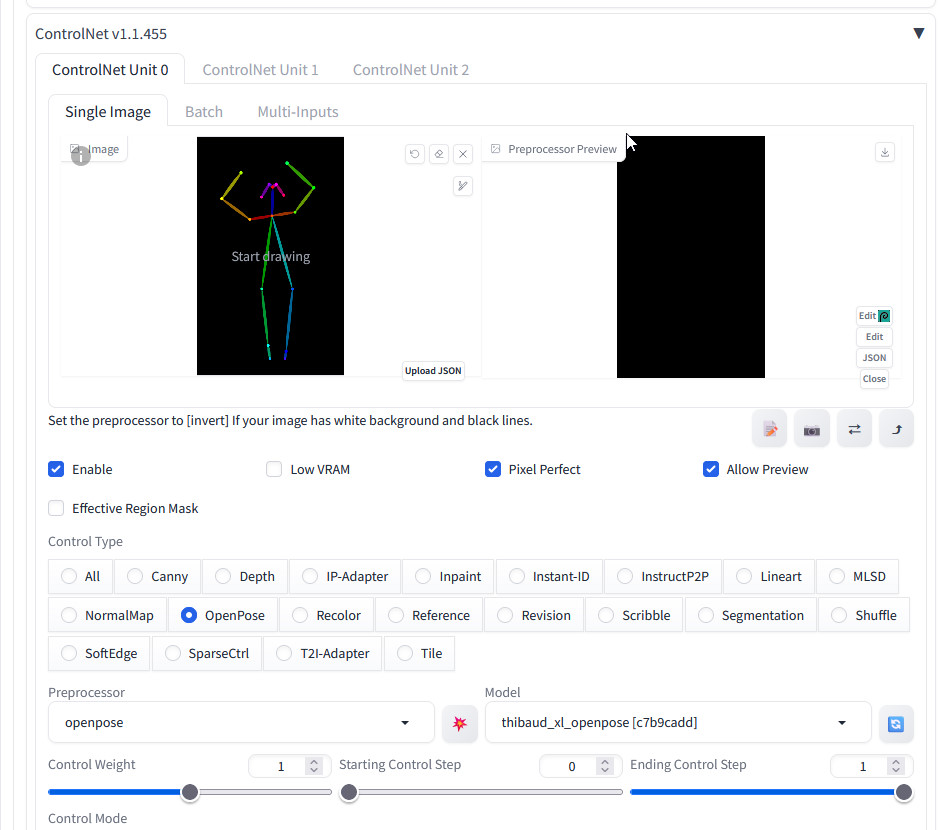The width and height of the screenshot is (939, 830).
Task: Open the brush color tool on the image canvas
Action: (463, 186)
